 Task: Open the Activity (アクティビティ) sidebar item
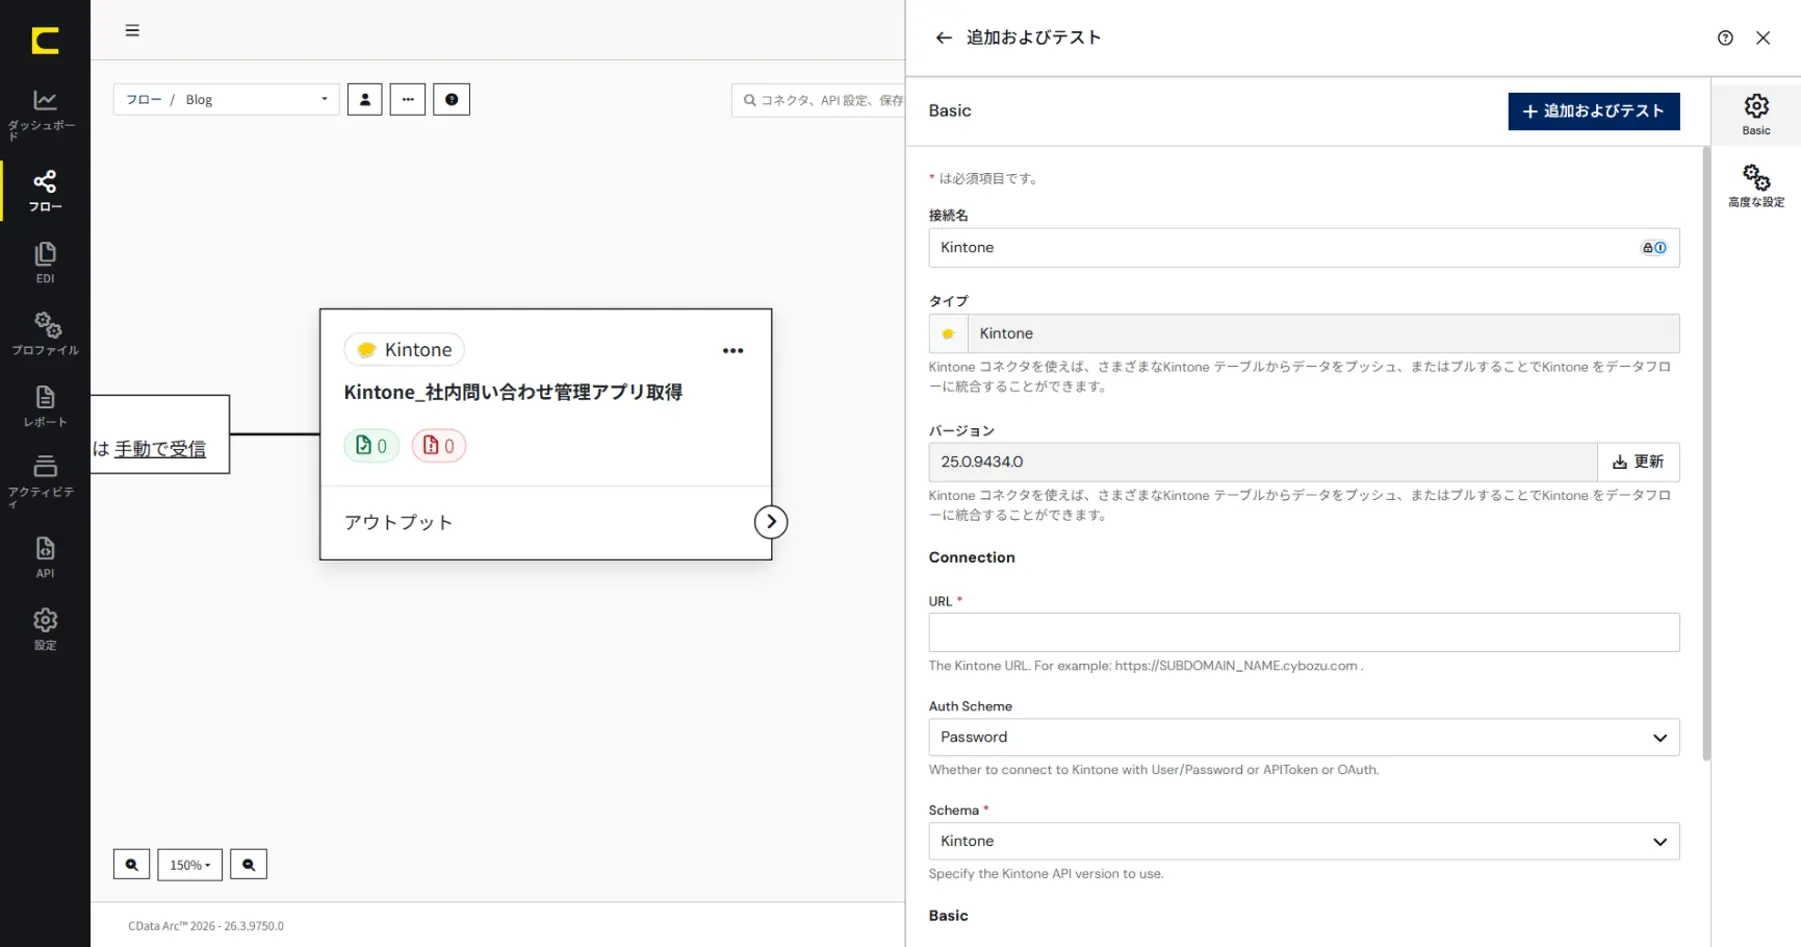pos(44,480)
